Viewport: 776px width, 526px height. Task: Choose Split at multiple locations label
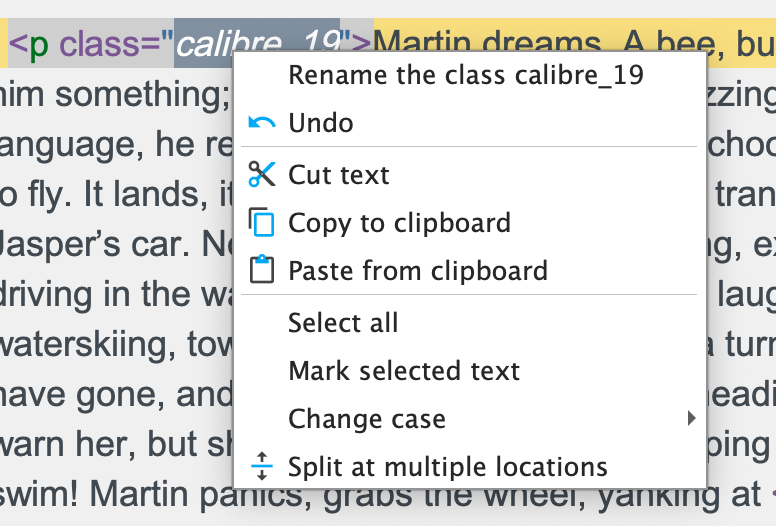(447, 467)
